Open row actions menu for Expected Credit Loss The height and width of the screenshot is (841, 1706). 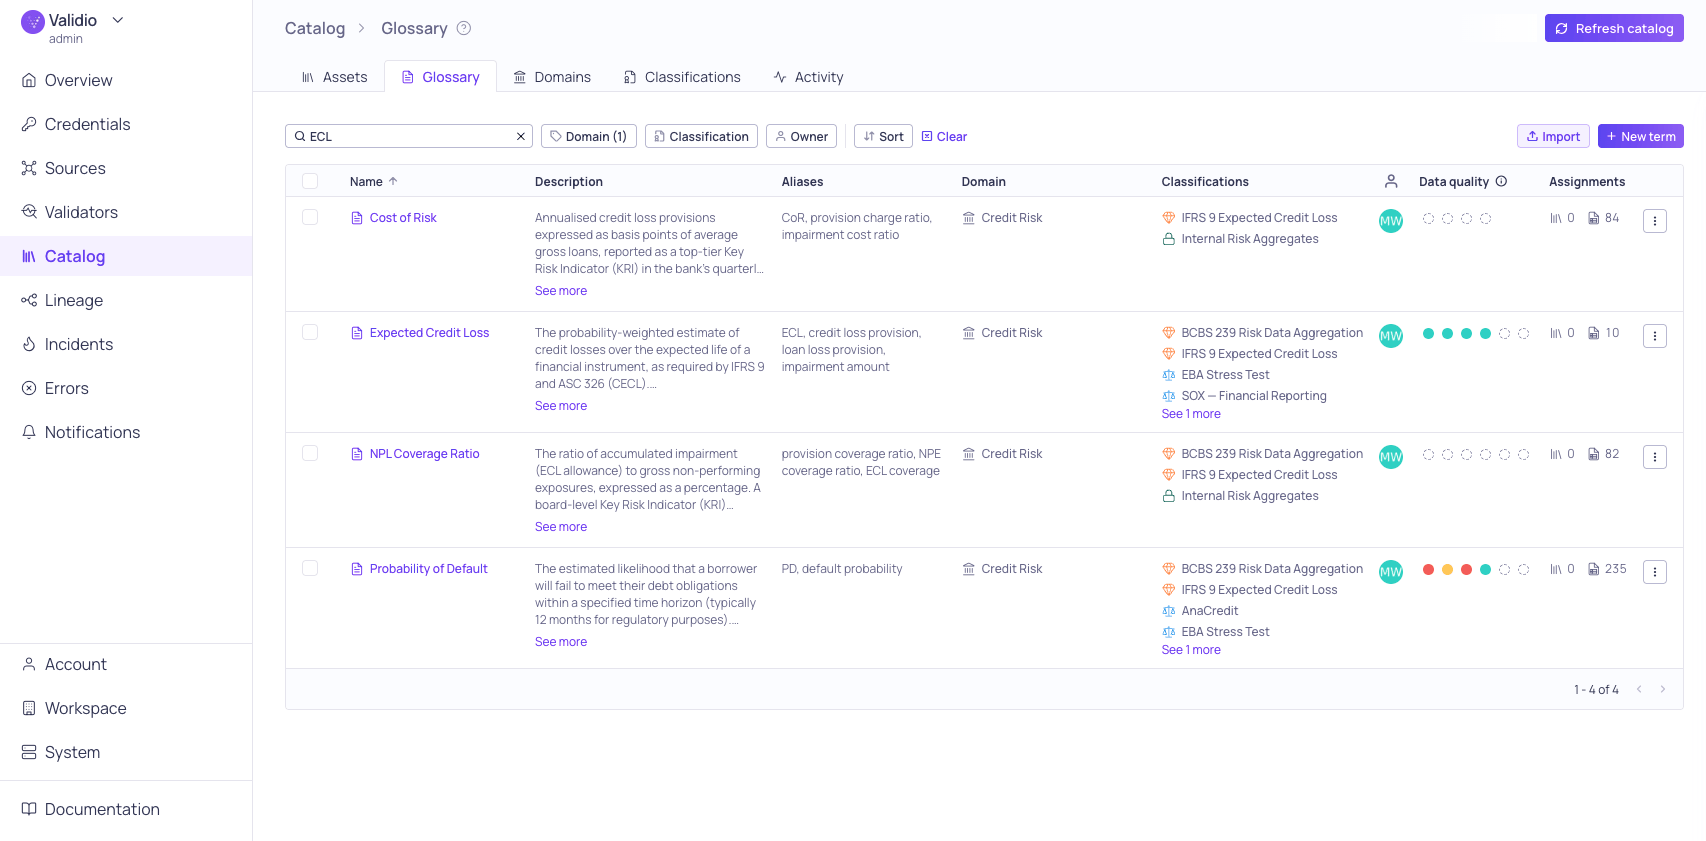coord(1655,336)
